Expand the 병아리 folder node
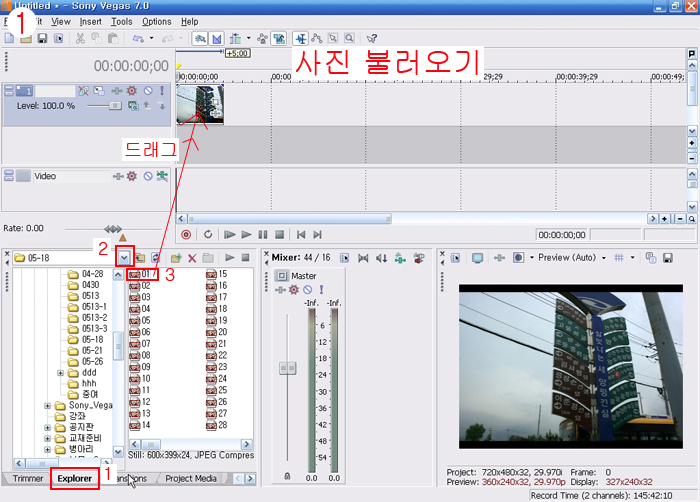 point(47,449)
